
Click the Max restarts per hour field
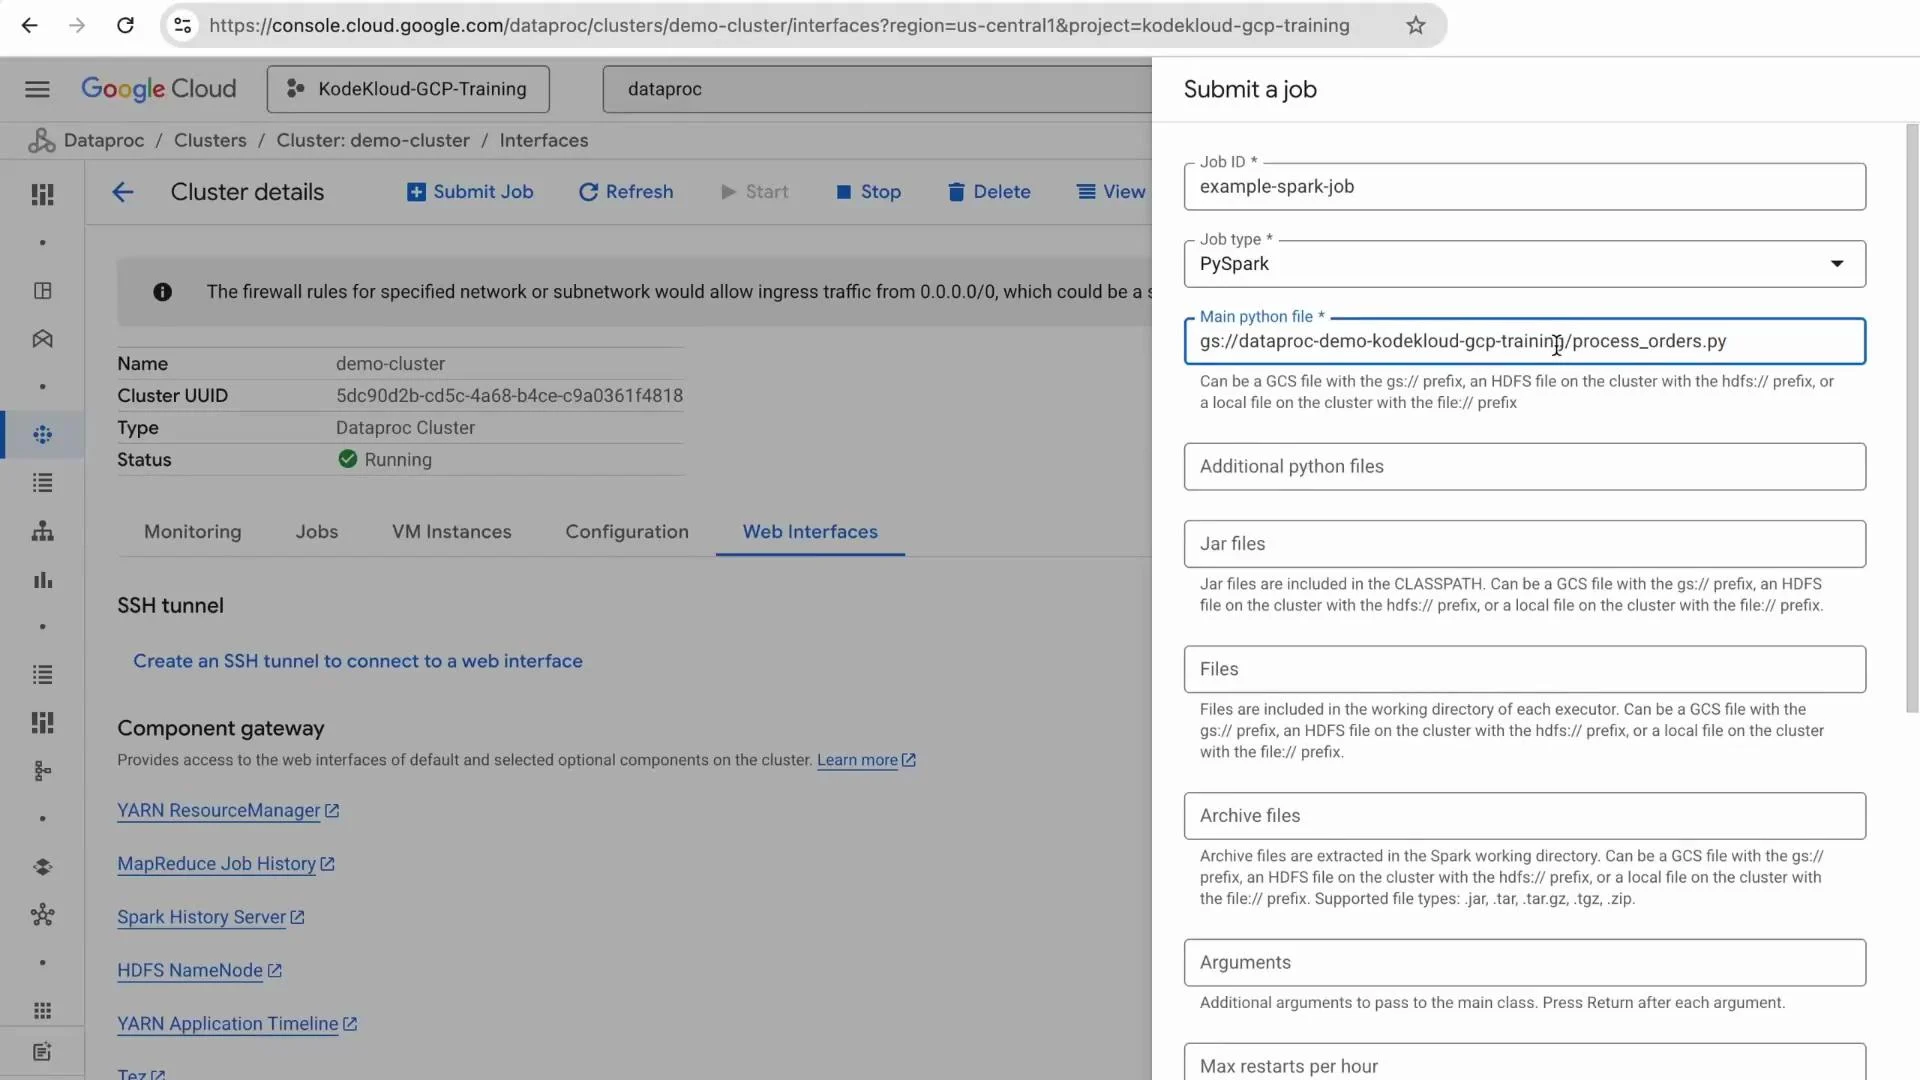pos(1524,1062)
